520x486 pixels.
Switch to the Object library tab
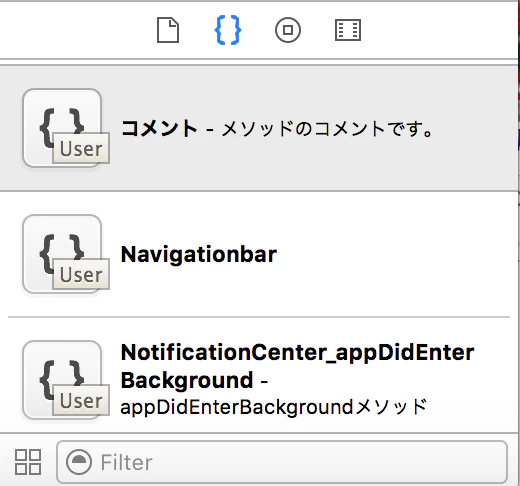288,30
